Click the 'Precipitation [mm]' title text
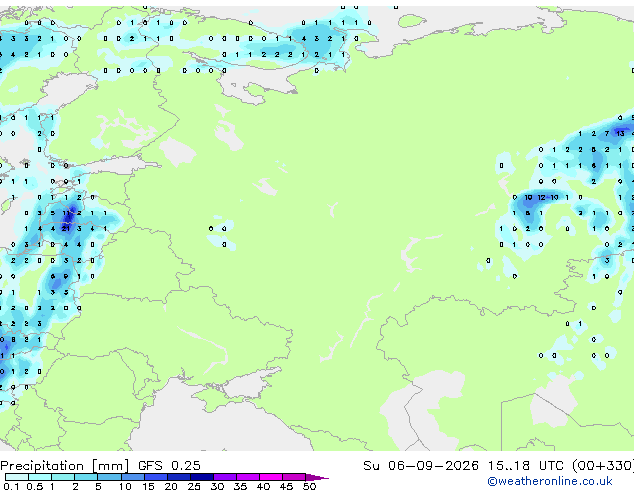This screenshot has height=490, width=634. point(64,466)
